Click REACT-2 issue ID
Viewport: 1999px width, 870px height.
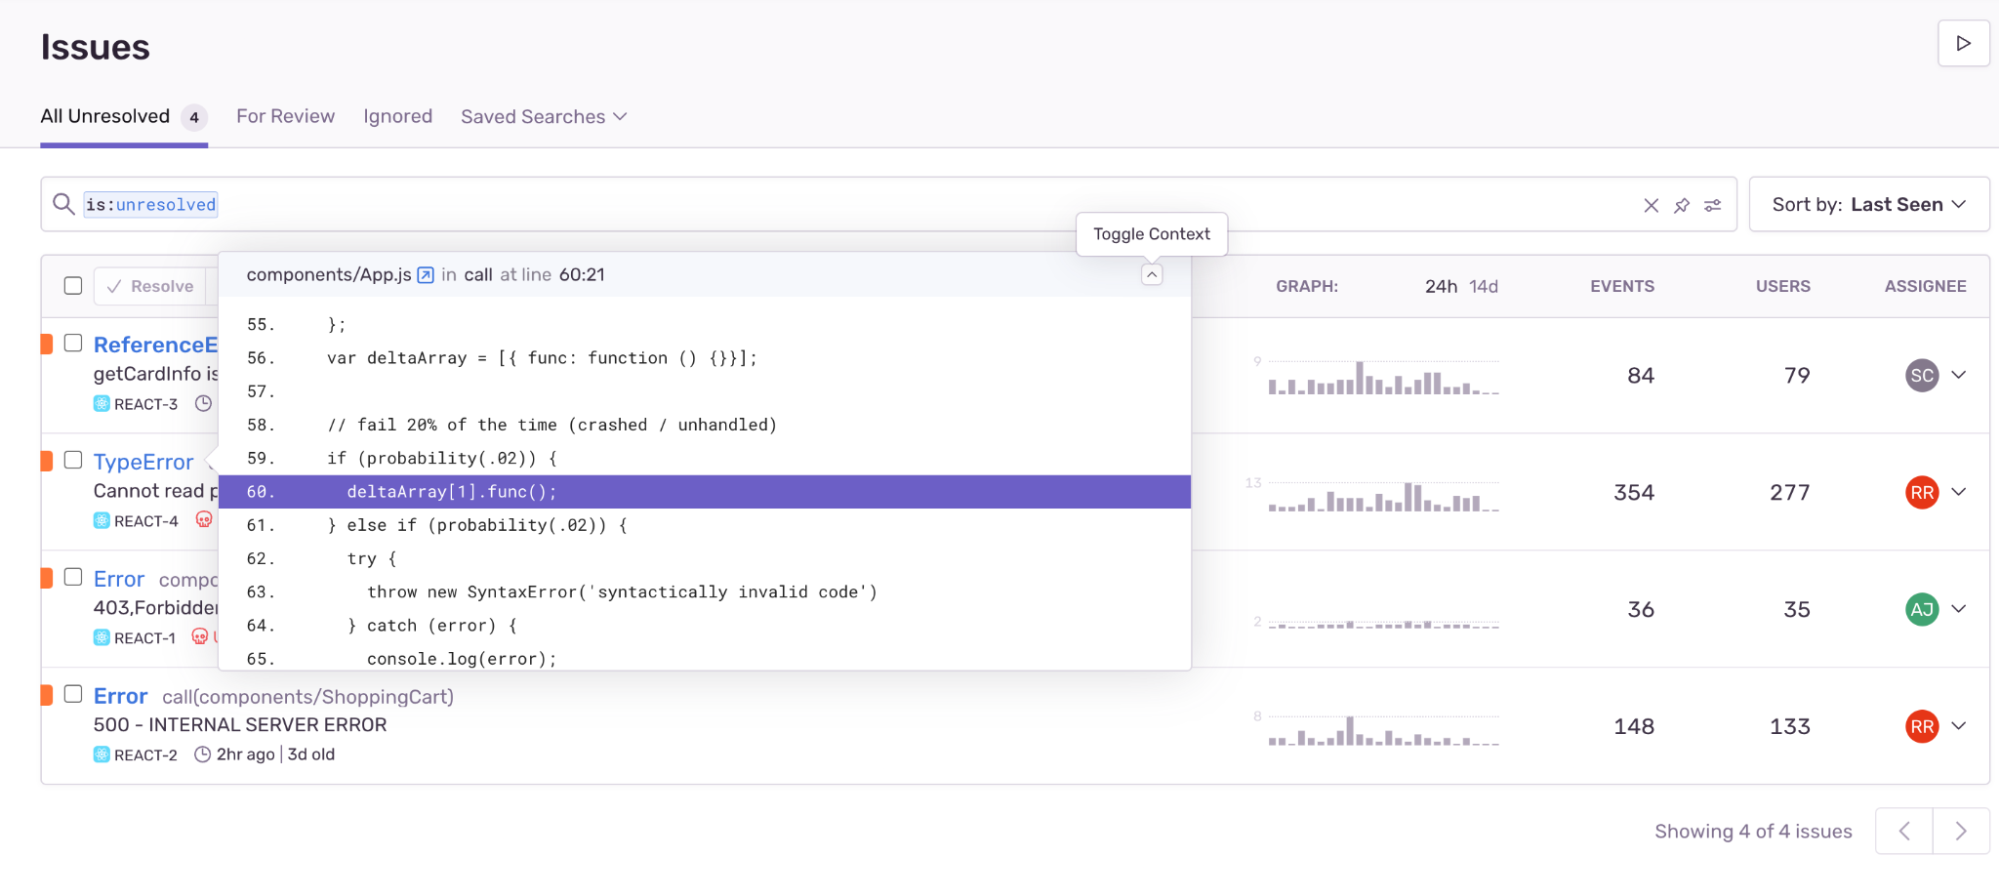pos(146,755)
